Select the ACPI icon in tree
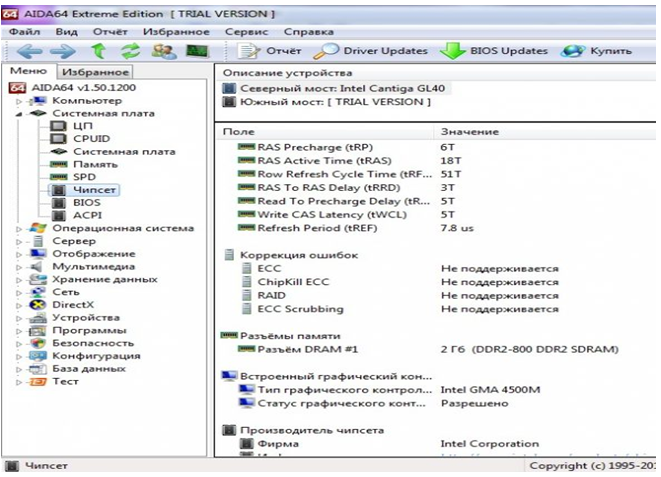This screenshot has height=477, width=661. click(59, 215)
